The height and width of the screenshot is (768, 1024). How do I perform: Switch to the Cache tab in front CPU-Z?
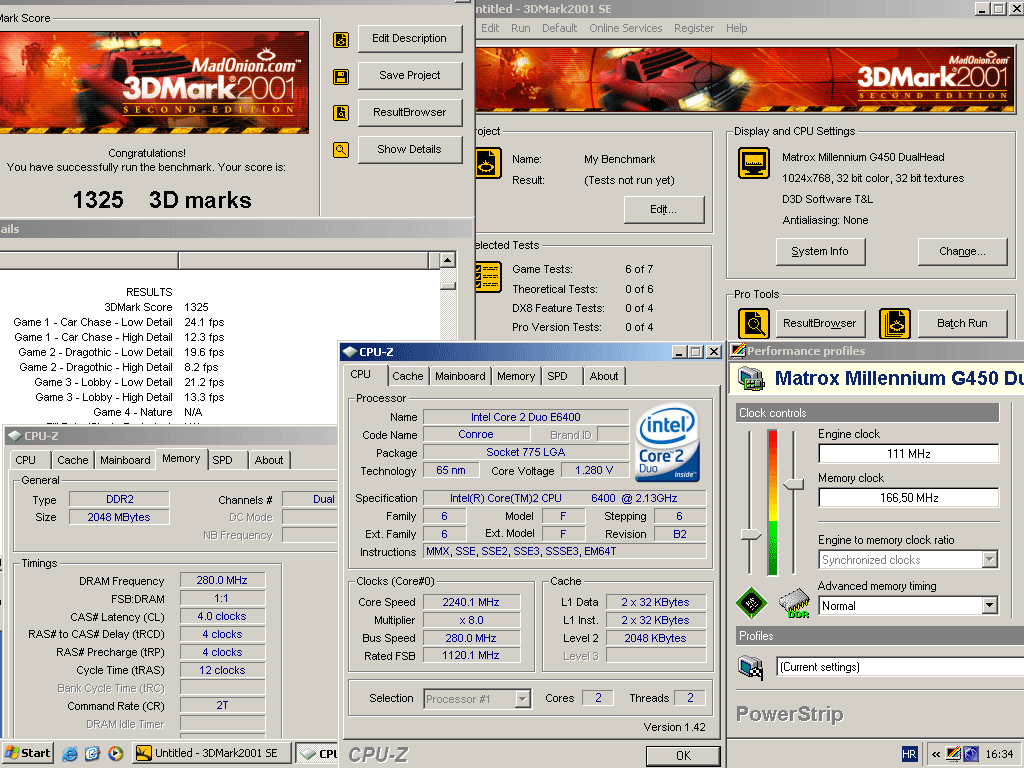coord(408,376)
